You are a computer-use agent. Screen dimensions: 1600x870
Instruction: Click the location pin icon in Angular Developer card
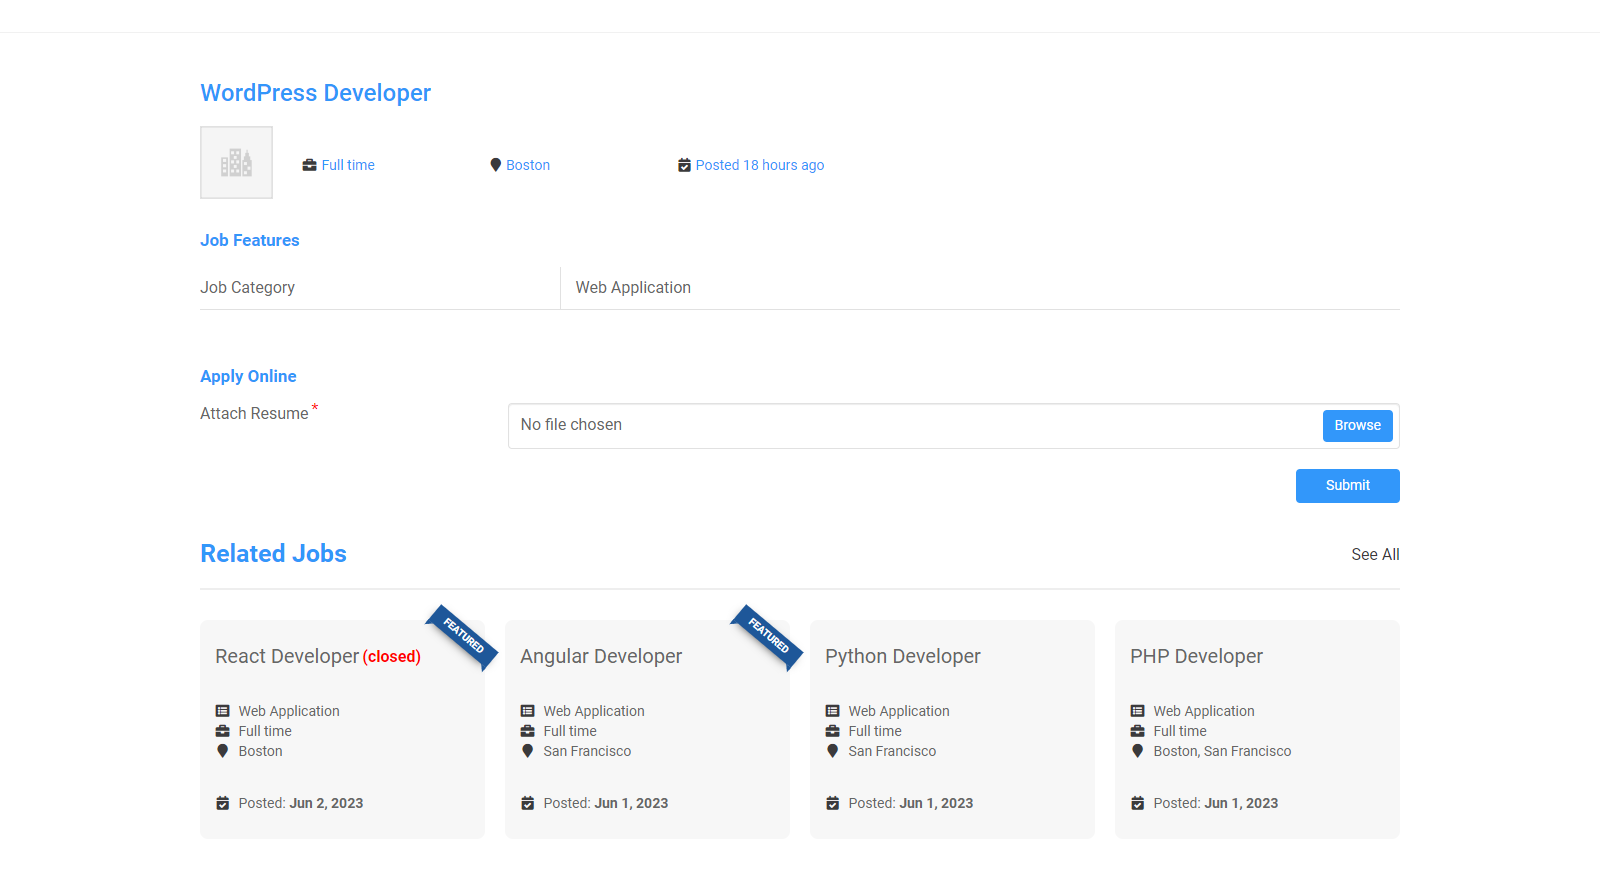527,751
